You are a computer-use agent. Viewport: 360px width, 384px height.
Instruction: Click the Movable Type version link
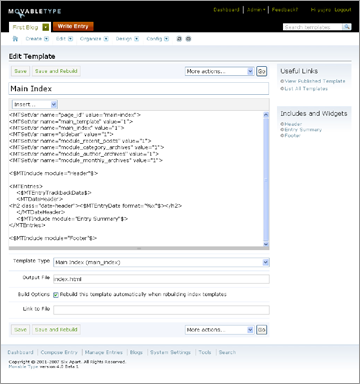coord(23,367)
